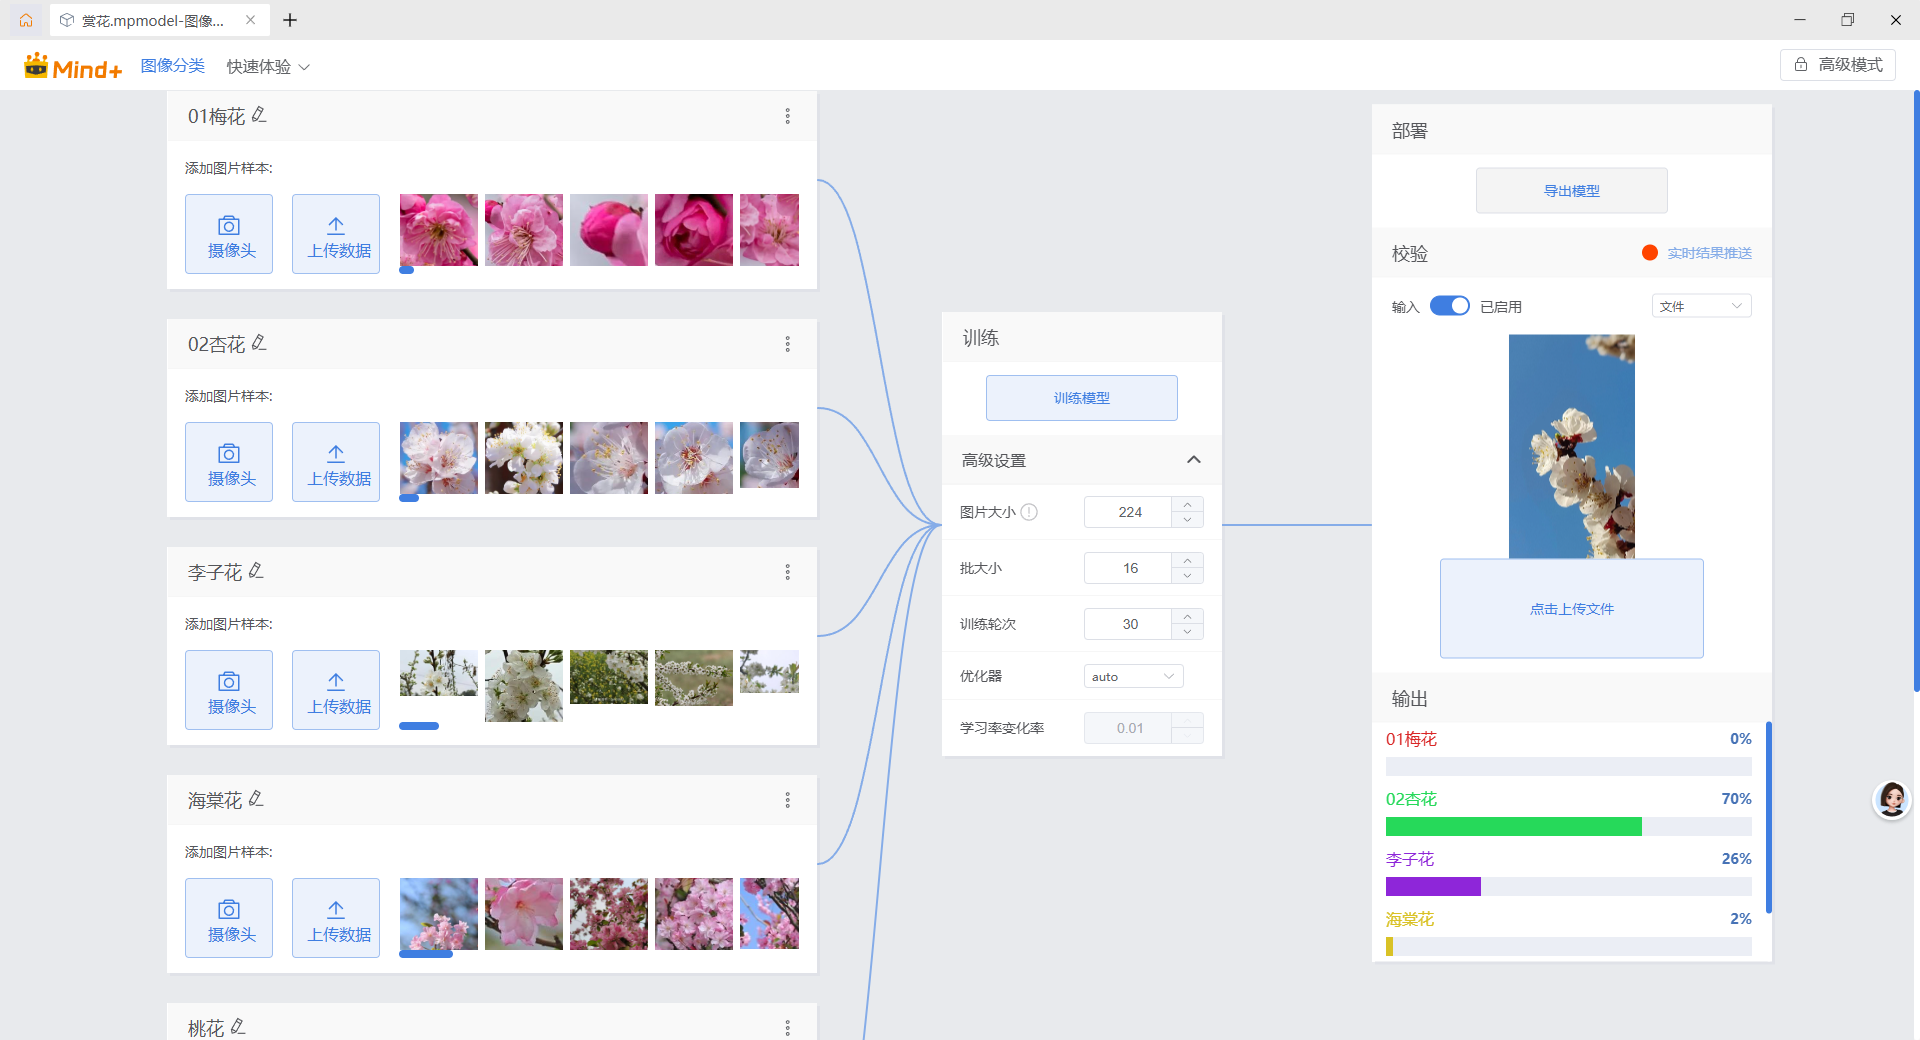
Task: Click the 摄像头 button for 01梅花
Action: pyautogui.click(x=229, y=234)
